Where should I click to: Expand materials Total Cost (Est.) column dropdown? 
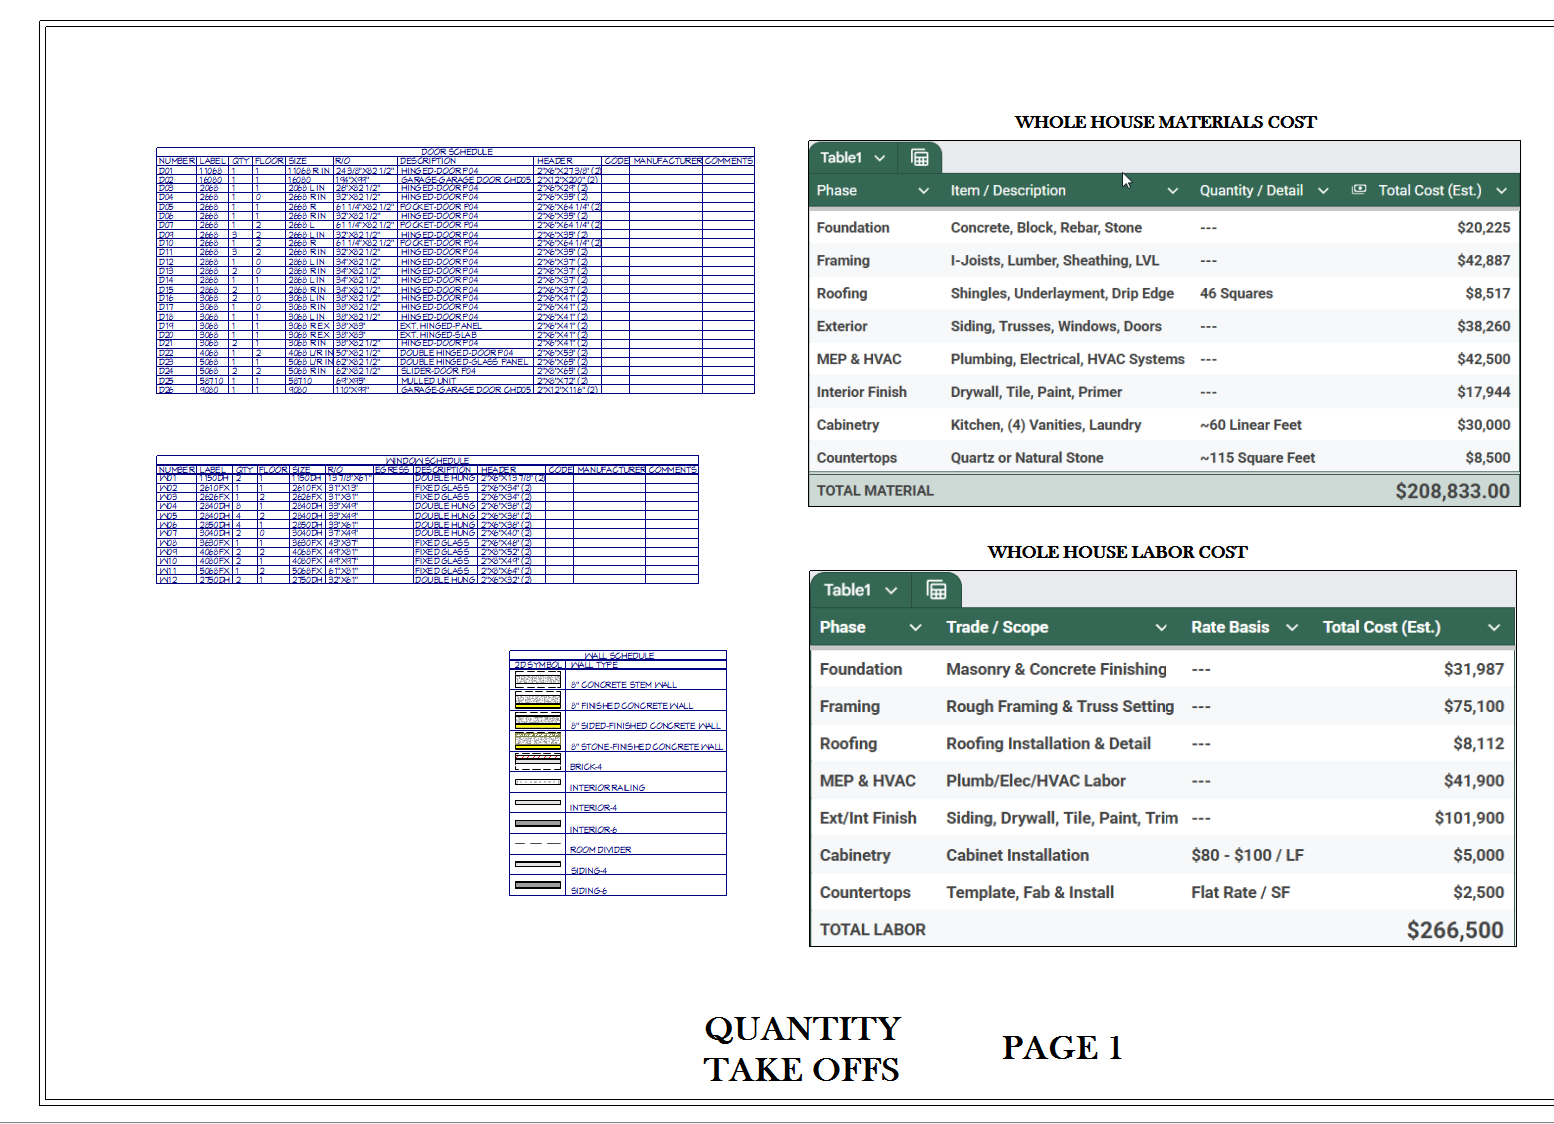(1501, 191)
